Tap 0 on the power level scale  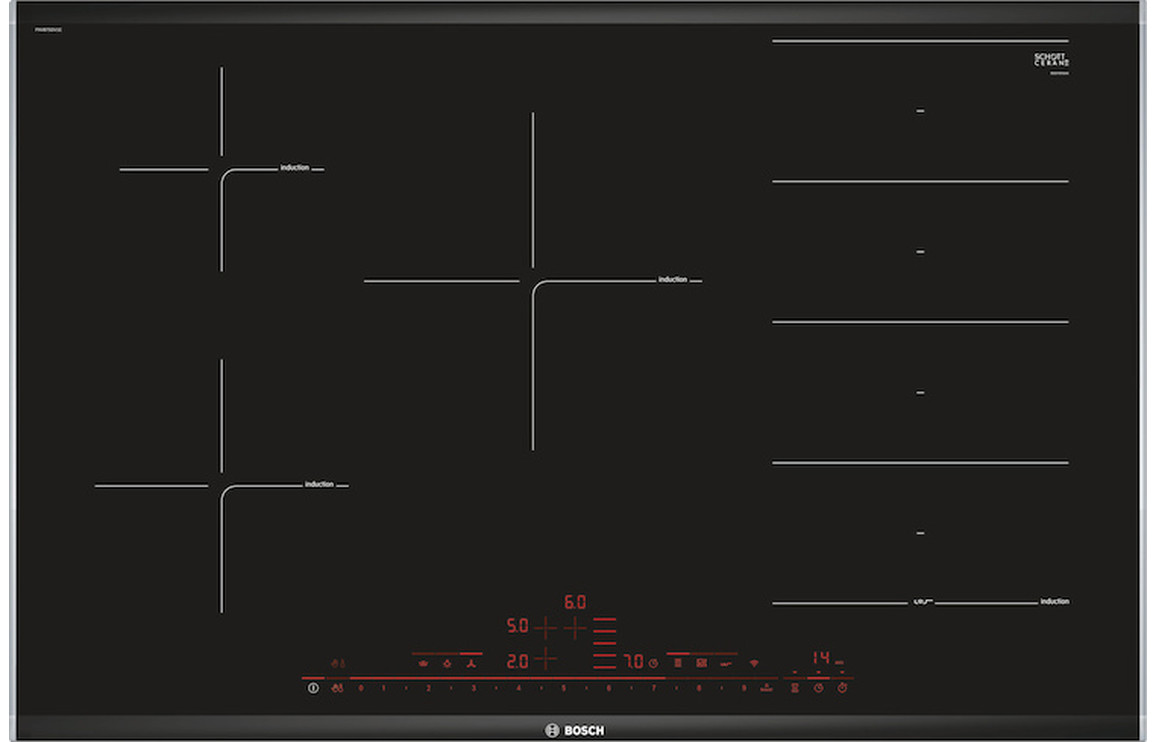[360, 689]
